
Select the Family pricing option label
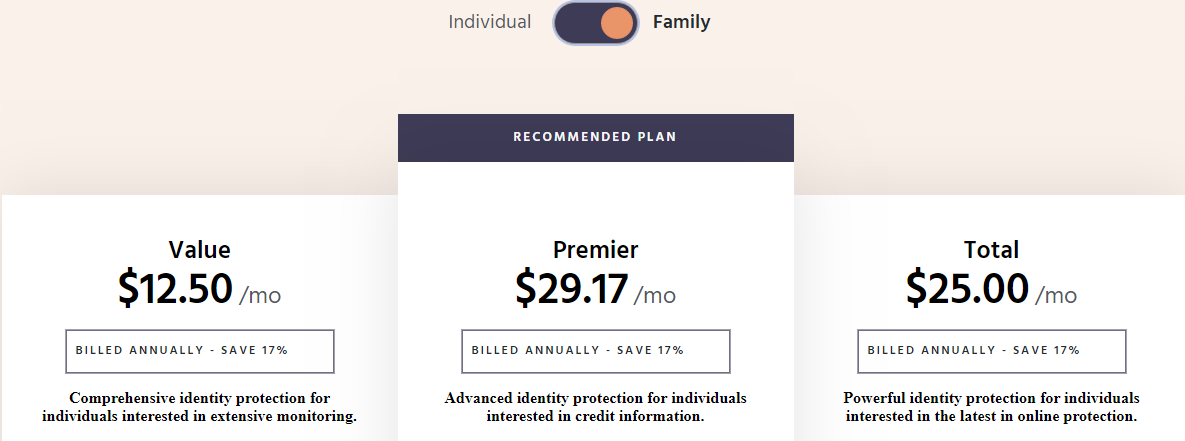682,22
